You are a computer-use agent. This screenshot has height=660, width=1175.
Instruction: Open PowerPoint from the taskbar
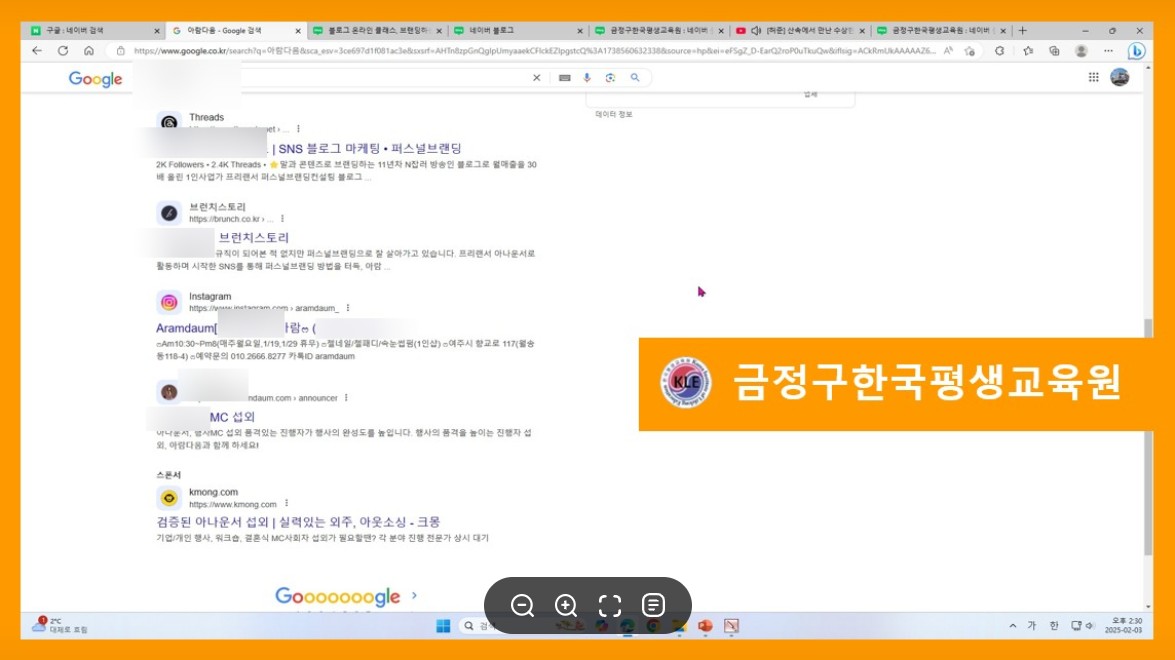(x=705, y=626)
